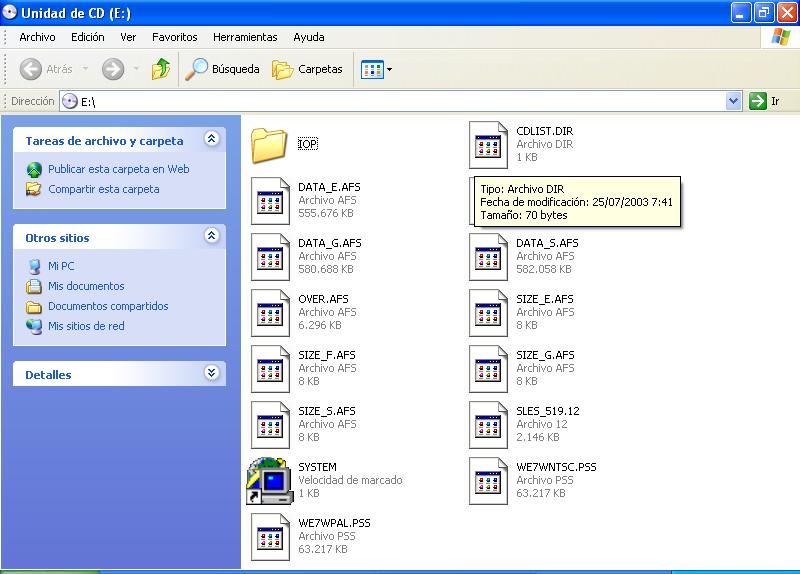Screen dimensions: 800x574
Task: Click the Mis sitios de red icon
Action: coord(34,326)
